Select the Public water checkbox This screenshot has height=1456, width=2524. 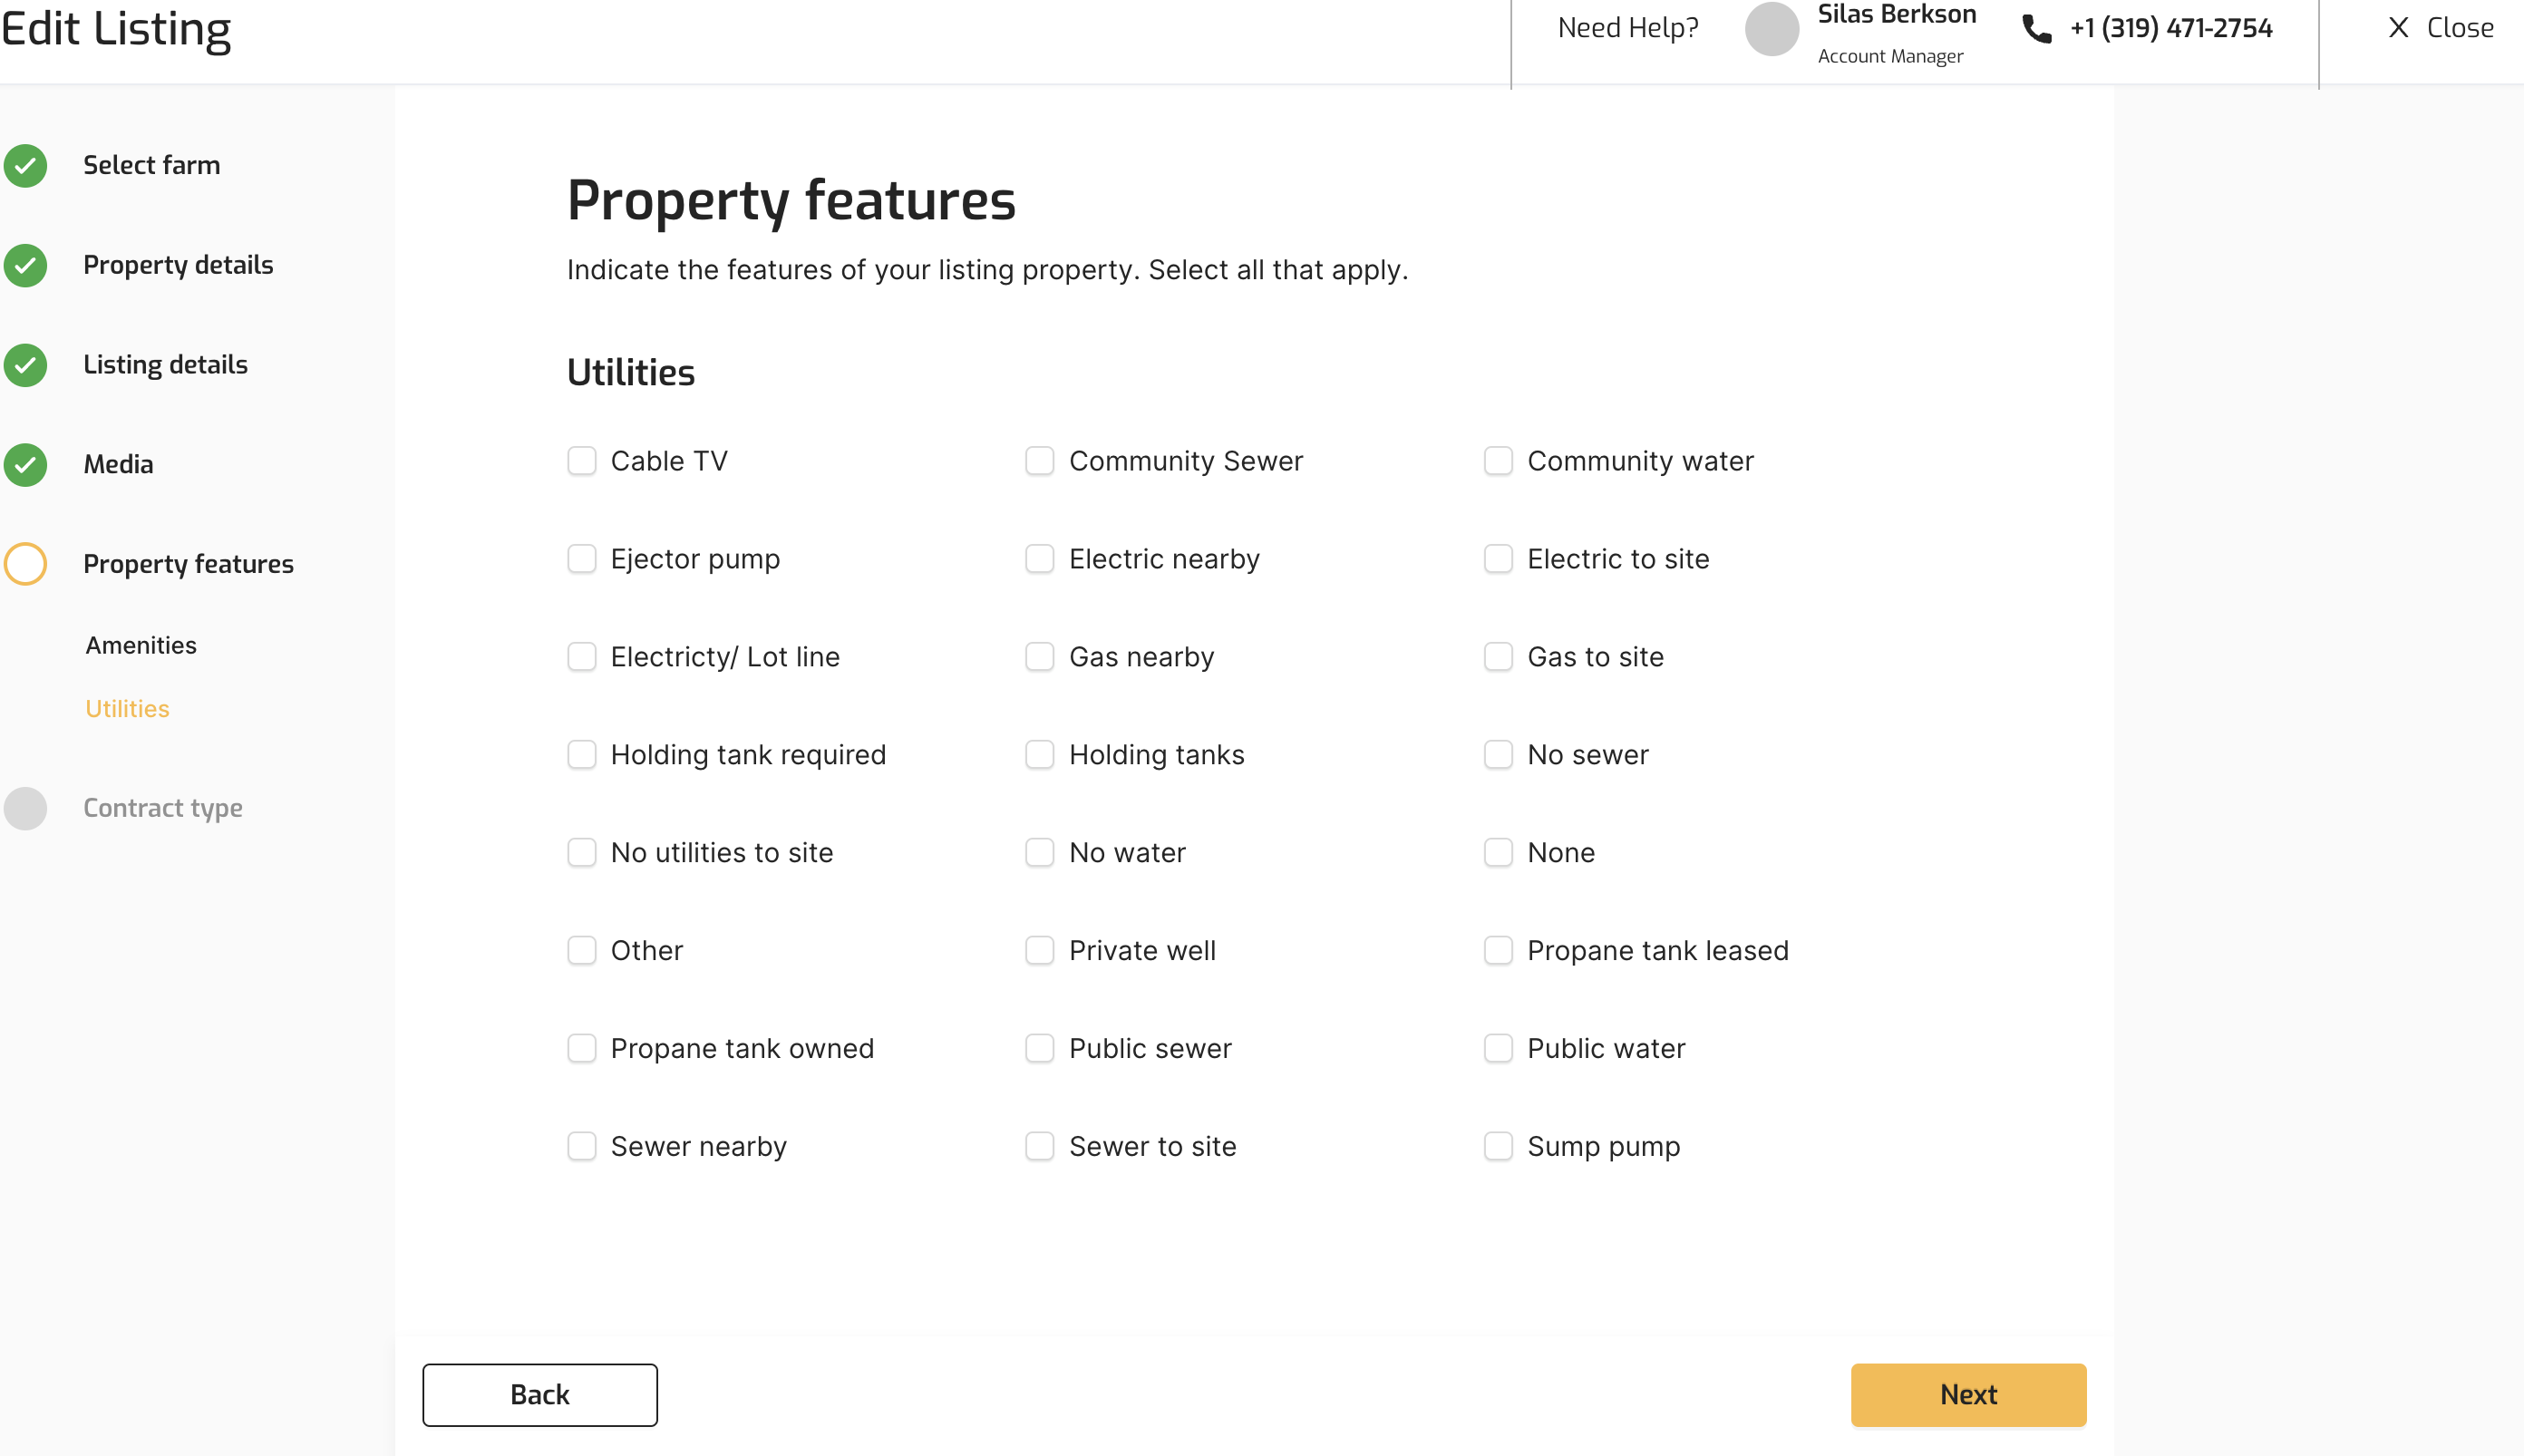pyautogui.click(x=1498, y=1048)
